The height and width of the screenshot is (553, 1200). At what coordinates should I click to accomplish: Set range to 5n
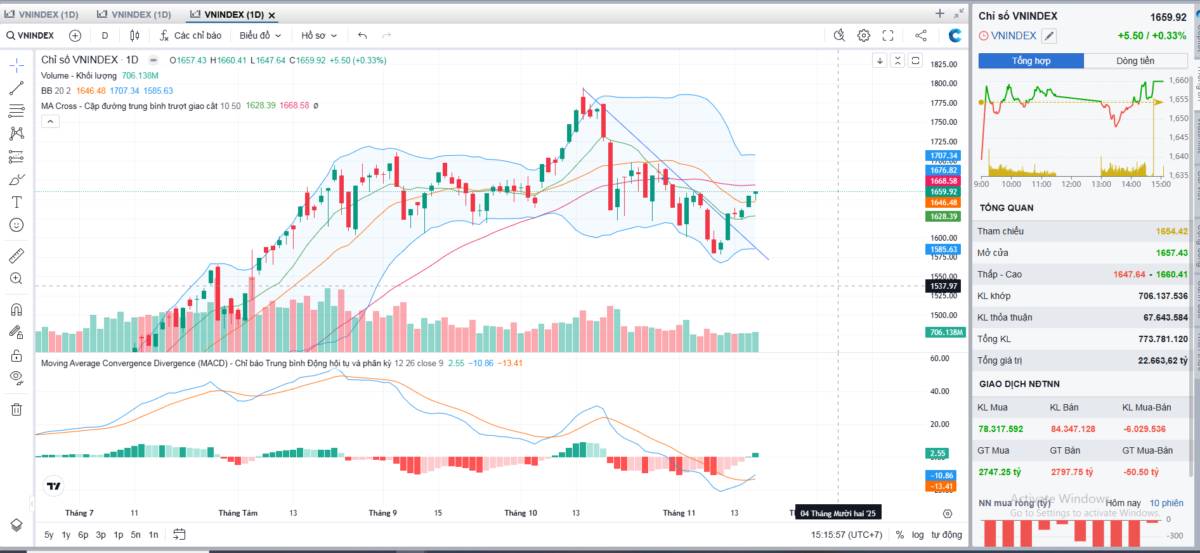[x=135, y=535]
